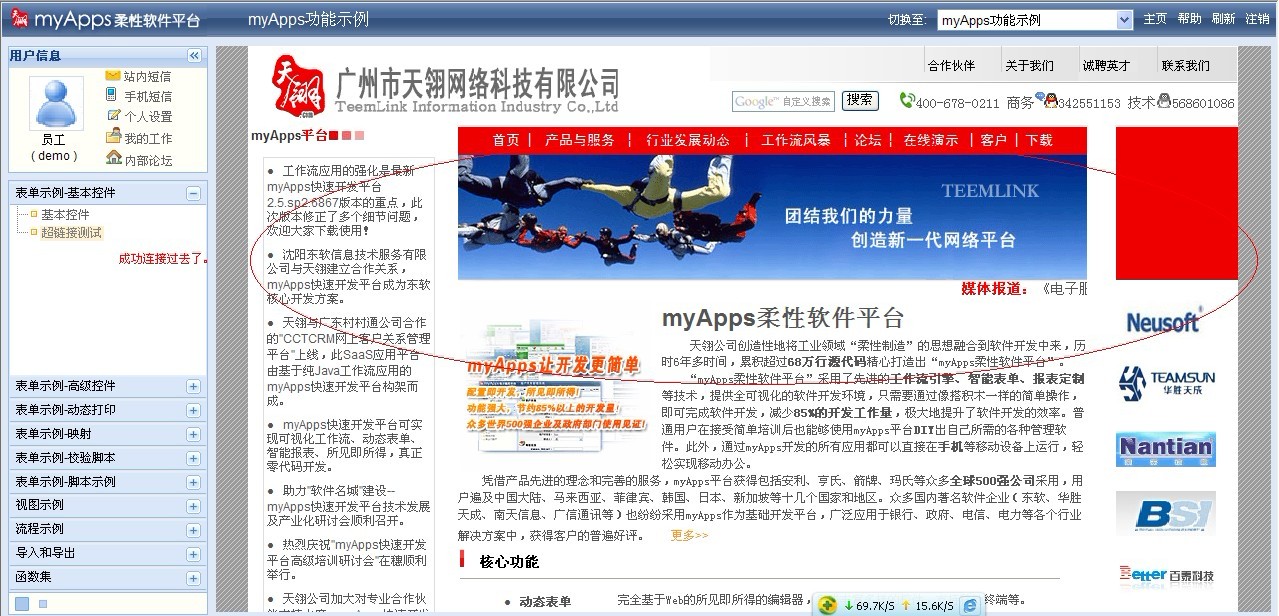Open the 切换至 application dropdown

[x=1035, y=19]
